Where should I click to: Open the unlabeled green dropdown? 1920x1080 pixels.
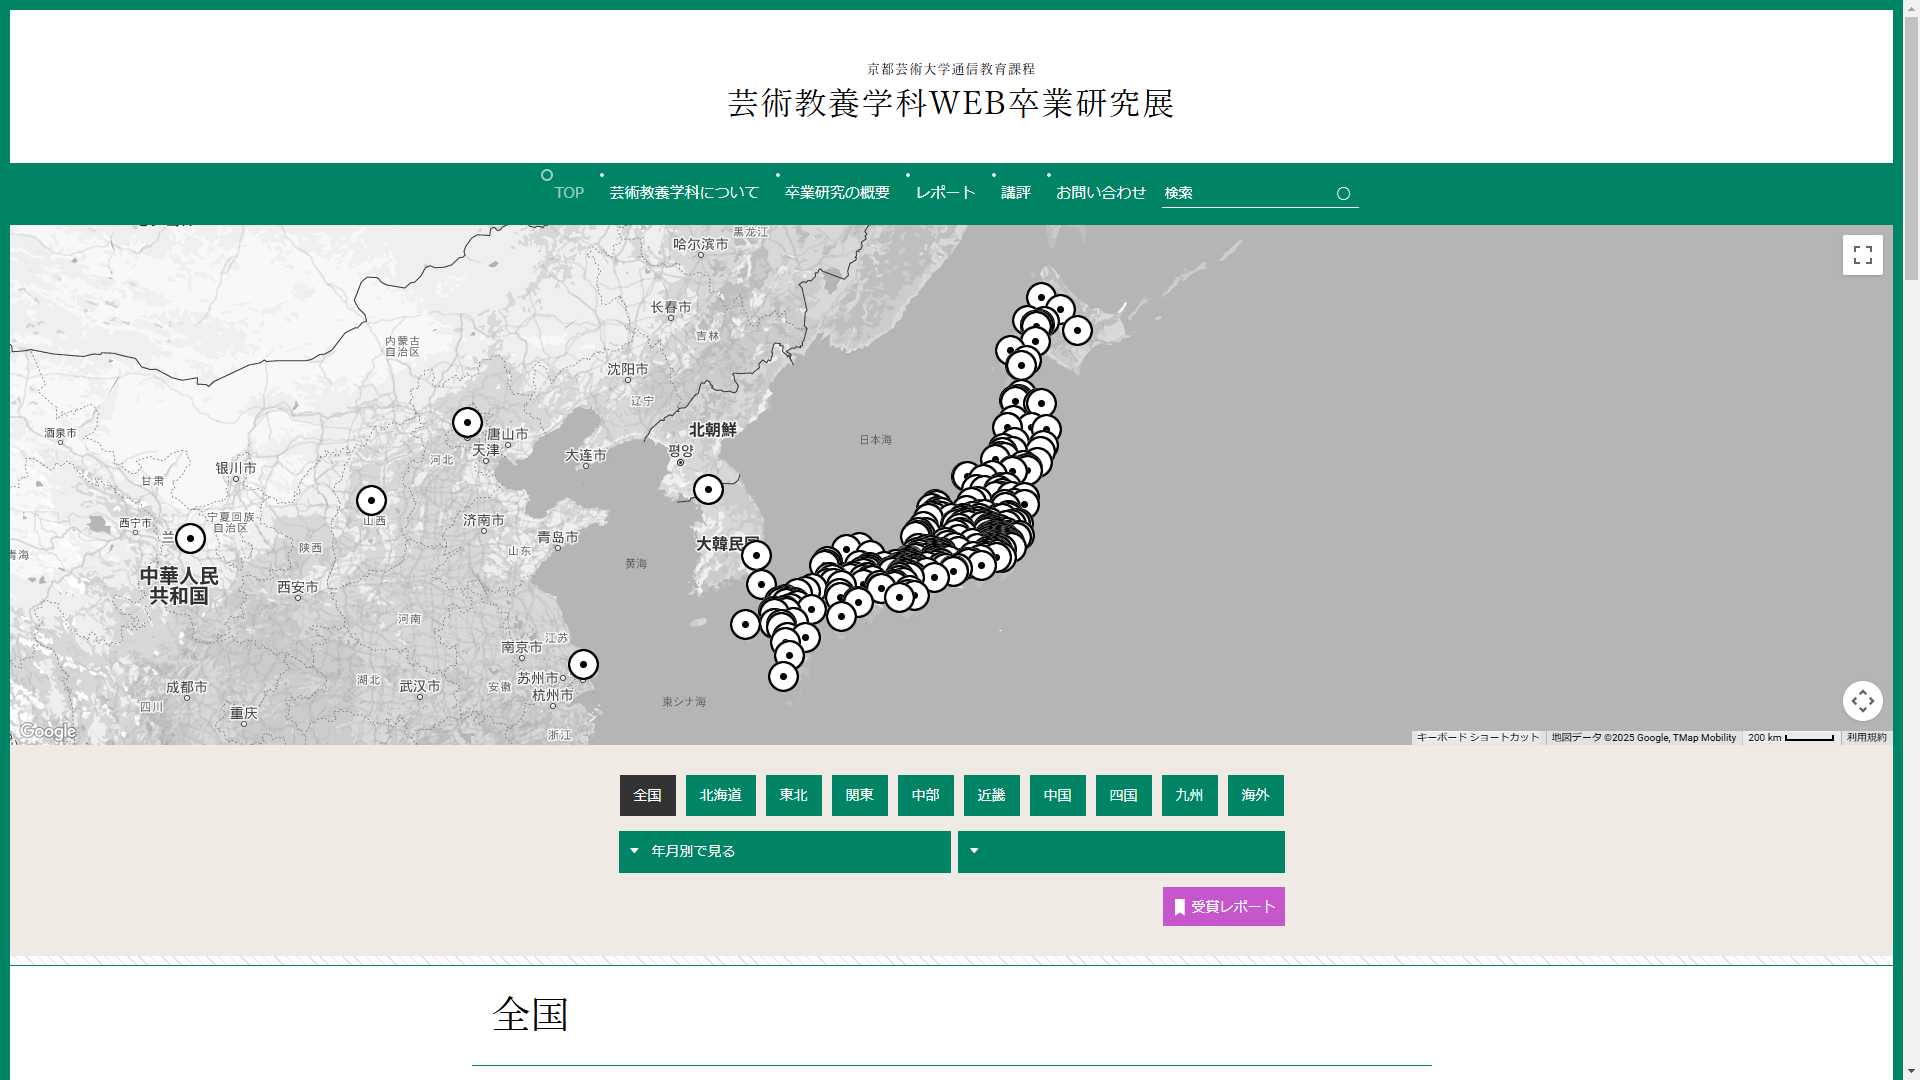1120,852
